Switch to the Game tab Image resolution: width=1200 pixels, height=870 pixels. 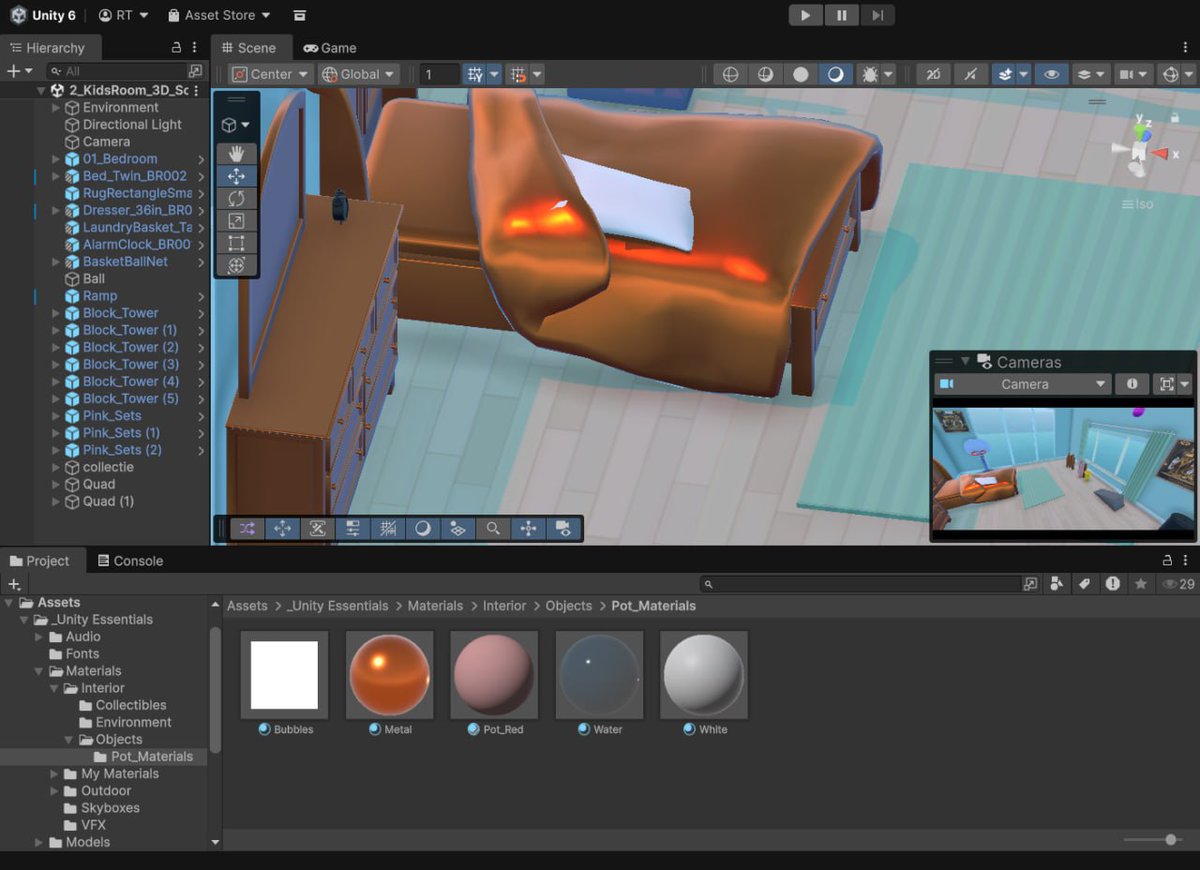[x=329, y=47]
